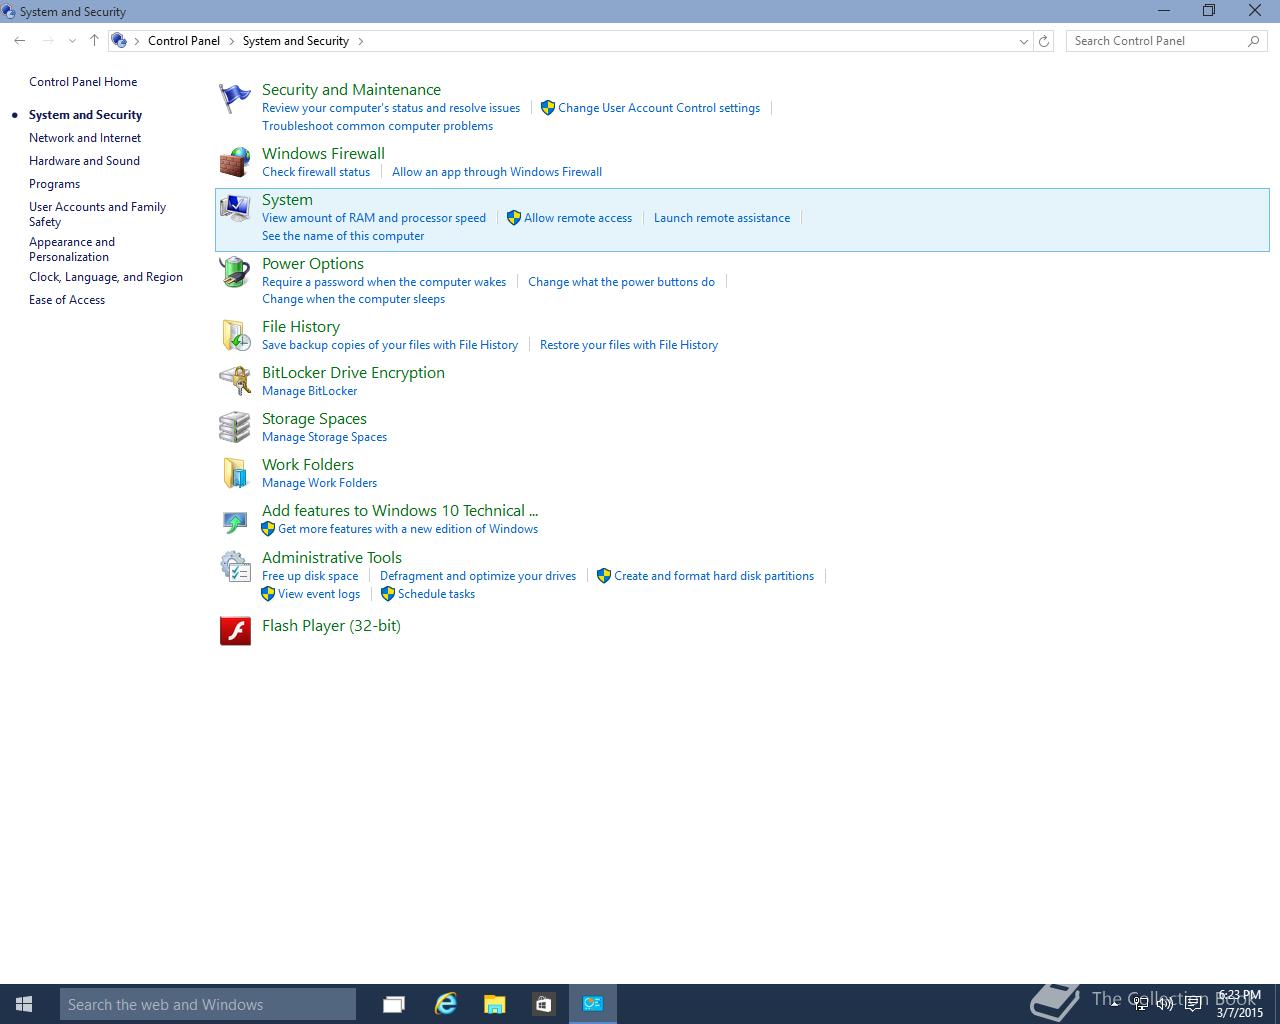This screenshot has height=1024, width=1280.
Task: Click Change what the power buttons do
Action: point(621,282)
